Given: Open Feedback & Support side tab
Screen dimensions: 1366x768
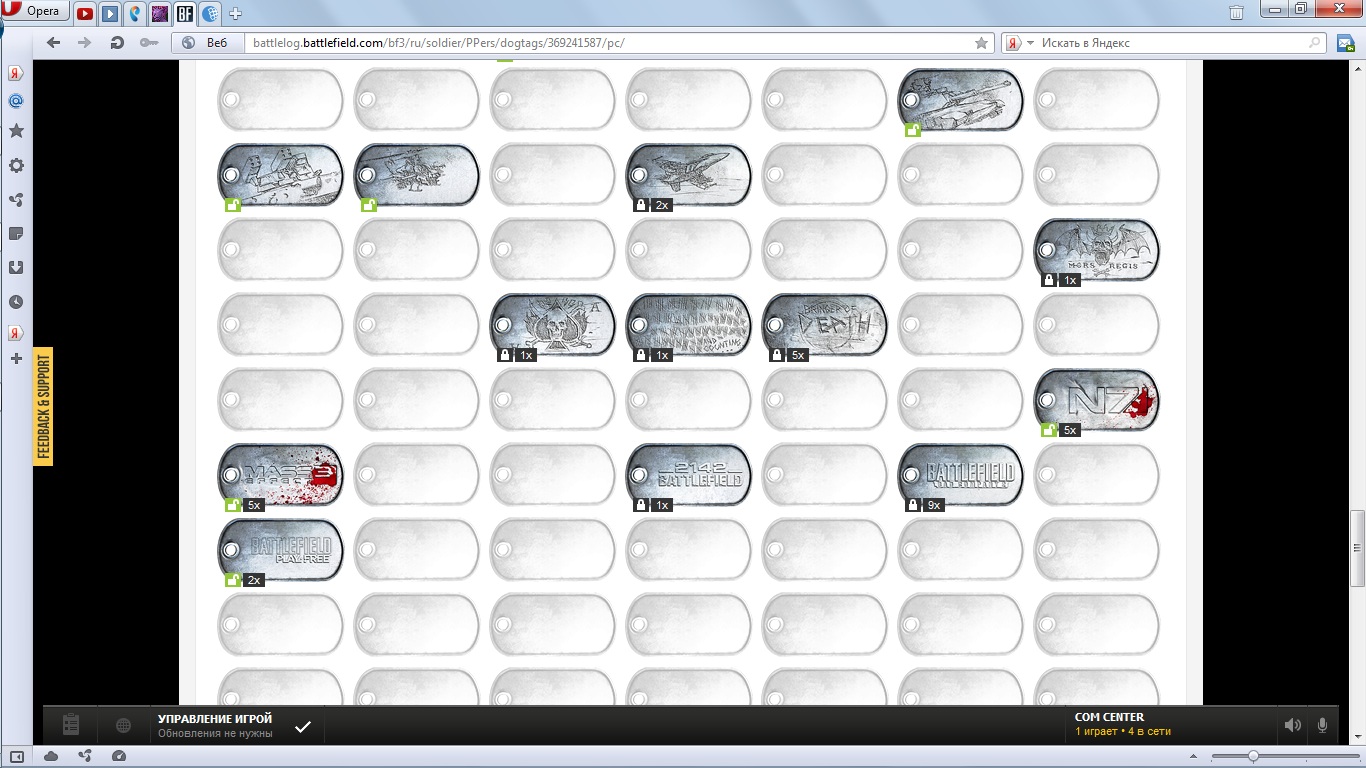Looking at the screenshot, I should click(x=43, y=406).
